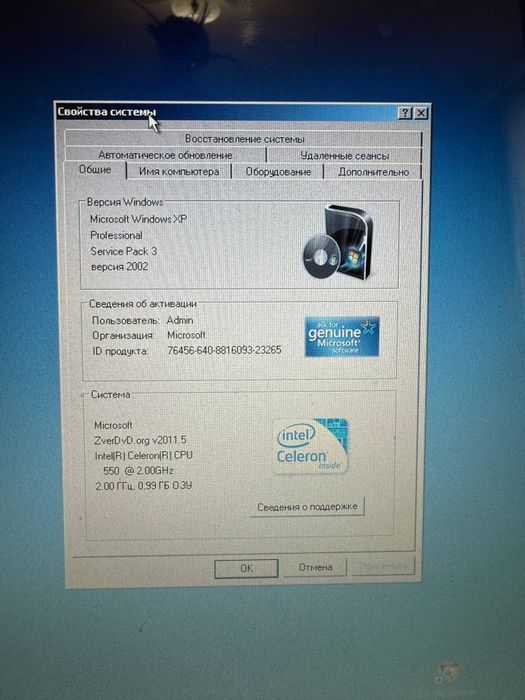Click the product ID 76456-640-8816093-23265
This screenshot has height=700, width=525.
pos(224,350)
